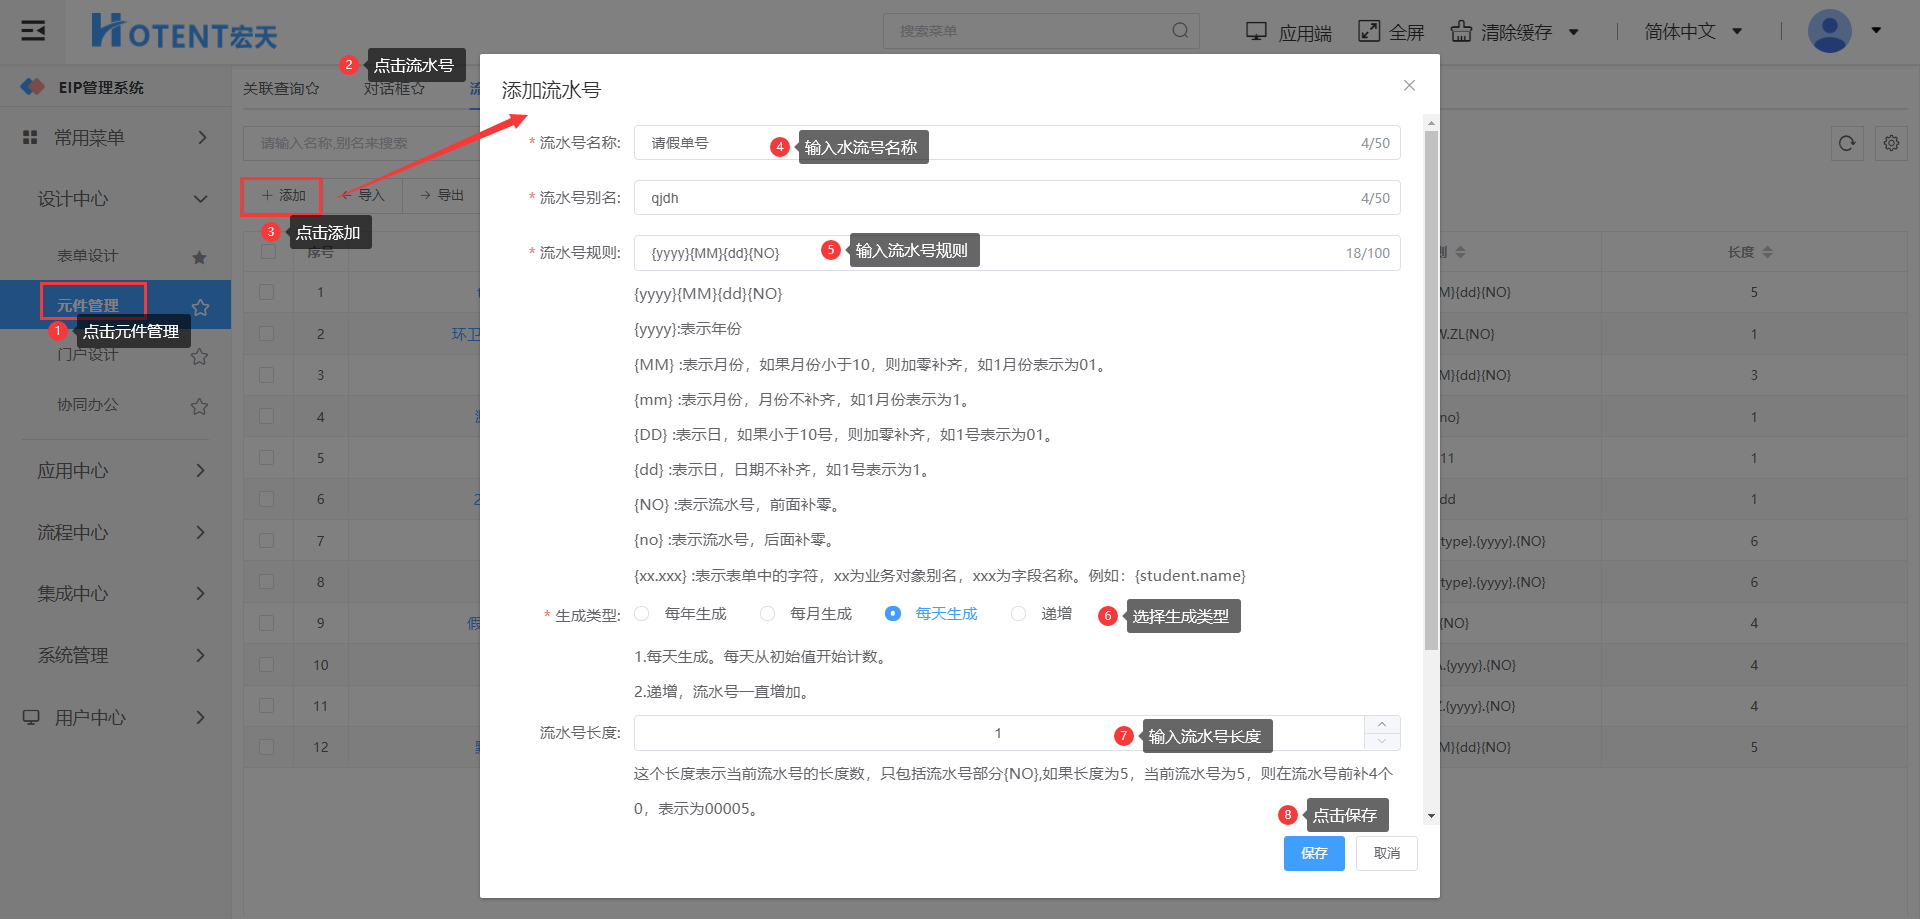This screenshot has height=919, width=1920.
Task: Click the 取消 button
Action: click(x=1386, y=853)
